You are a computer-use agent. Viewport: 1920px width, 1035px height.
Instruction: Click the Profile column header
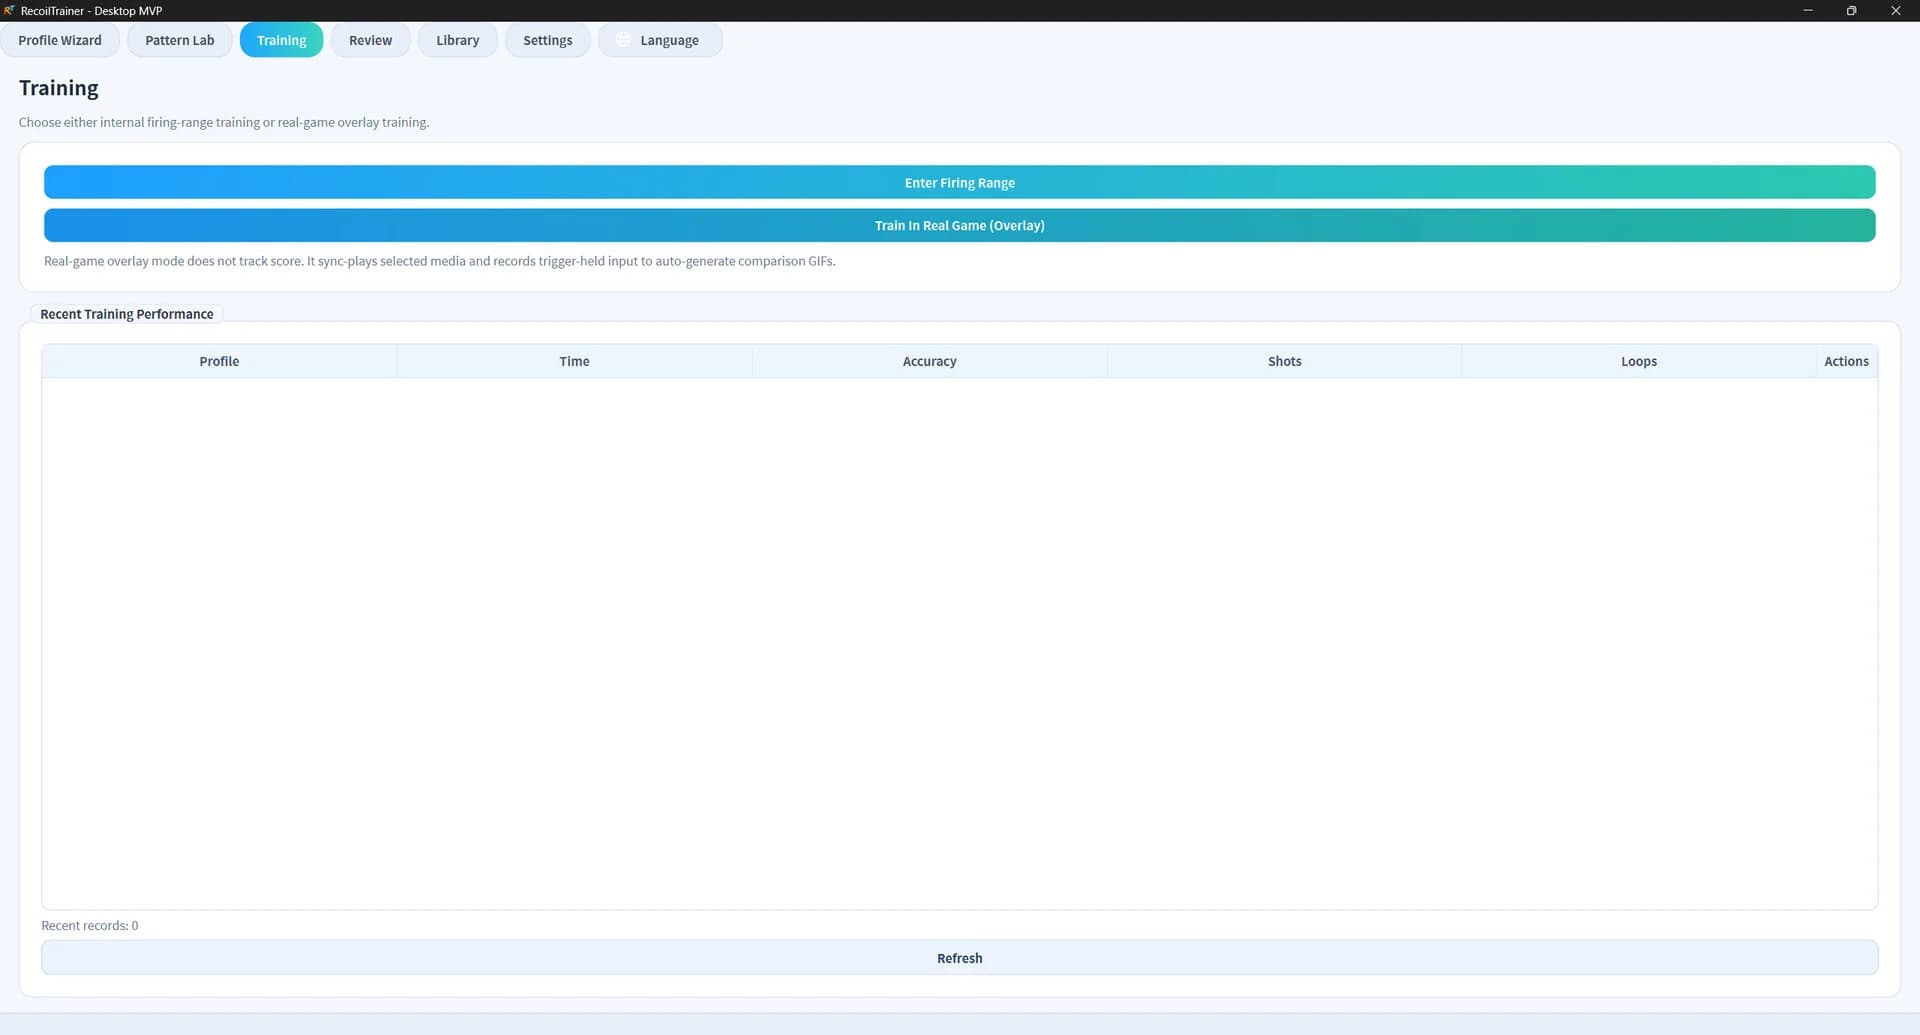click(x=219, y=361)
